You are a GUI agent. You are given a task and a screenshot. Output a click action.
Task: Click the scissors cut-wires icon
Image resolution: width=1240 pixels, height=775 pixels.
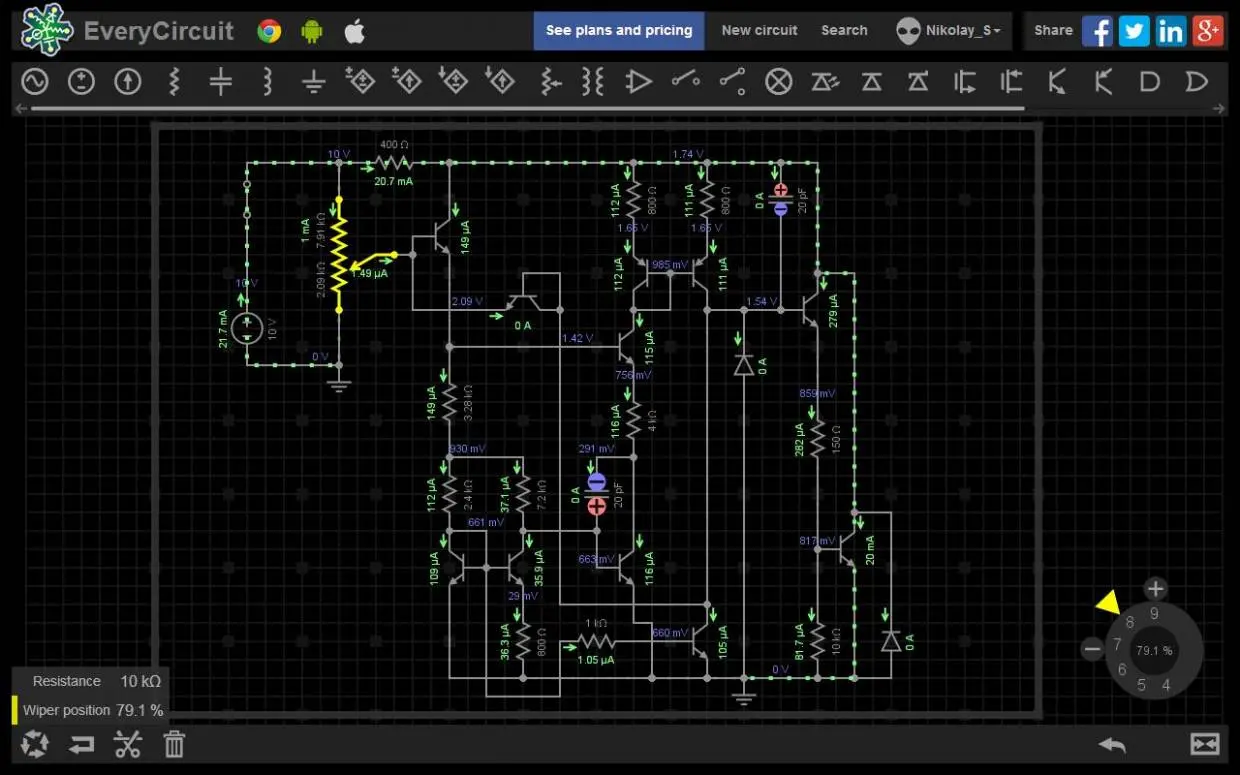coord(128,744)
